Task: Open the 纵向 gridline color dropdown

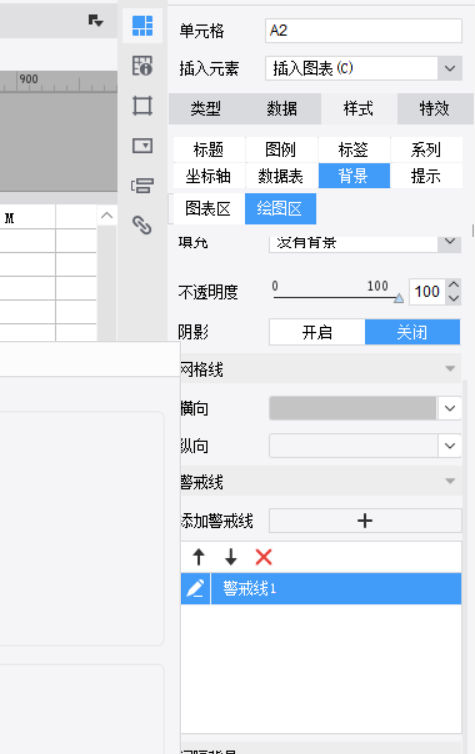Action: click(450, 446)
